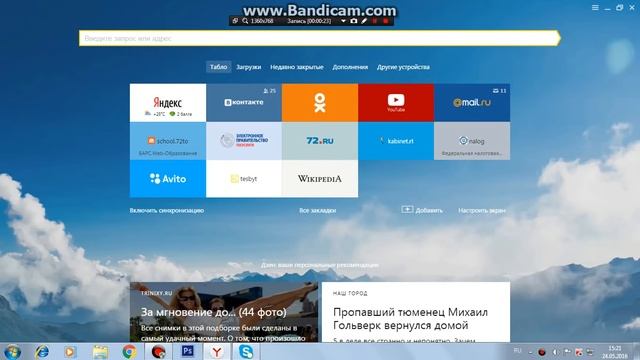Click the Добавить button
This screenshot has width=640, height=360.
[x=422, y=210]
